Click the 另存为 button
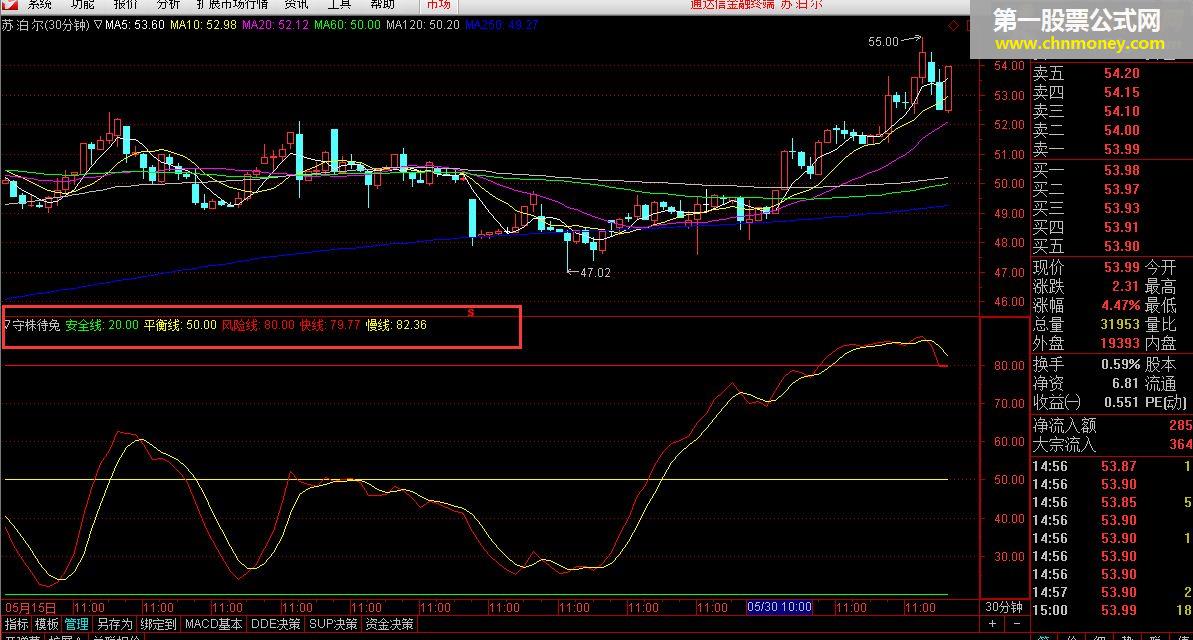1193x640 pixels. (115, 624)
